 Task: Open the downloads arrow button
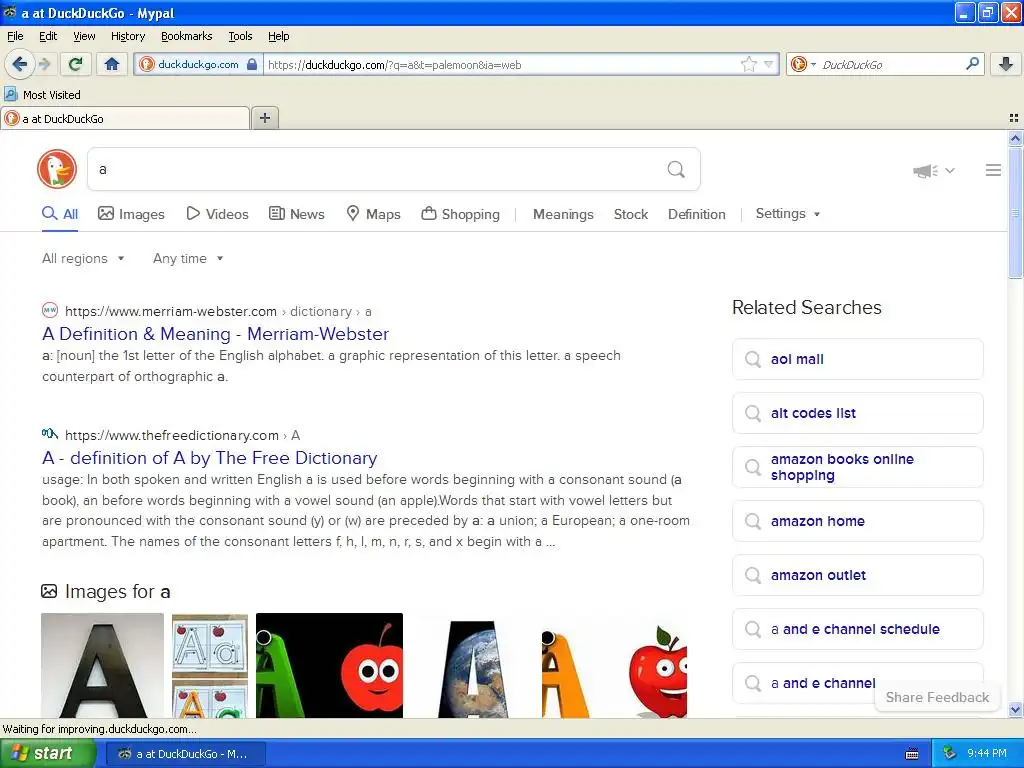1006,64
